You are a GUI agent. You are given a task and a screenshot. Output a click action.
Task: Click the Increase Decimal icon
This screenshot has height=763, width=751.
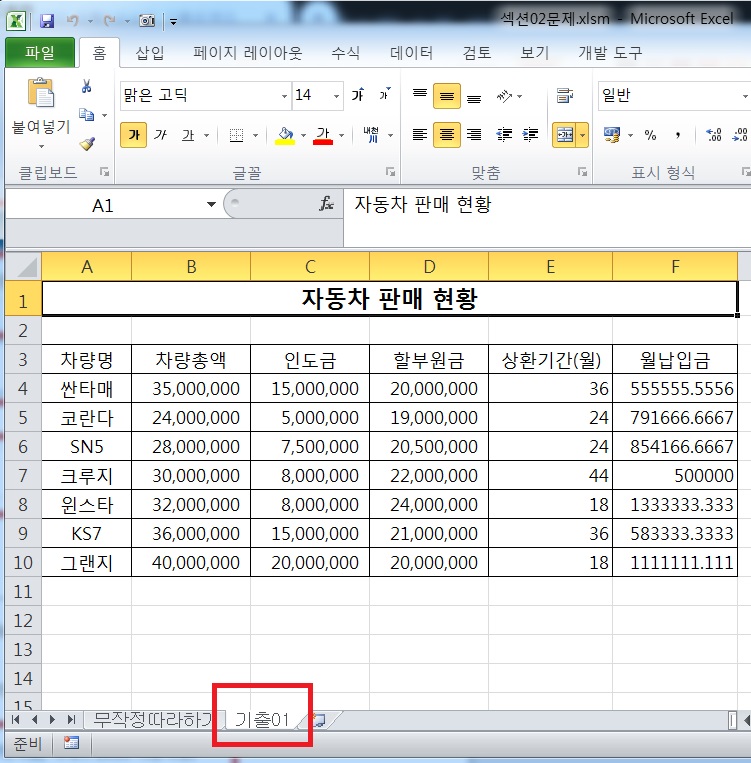pyautogui.click(x=714, y=135)
